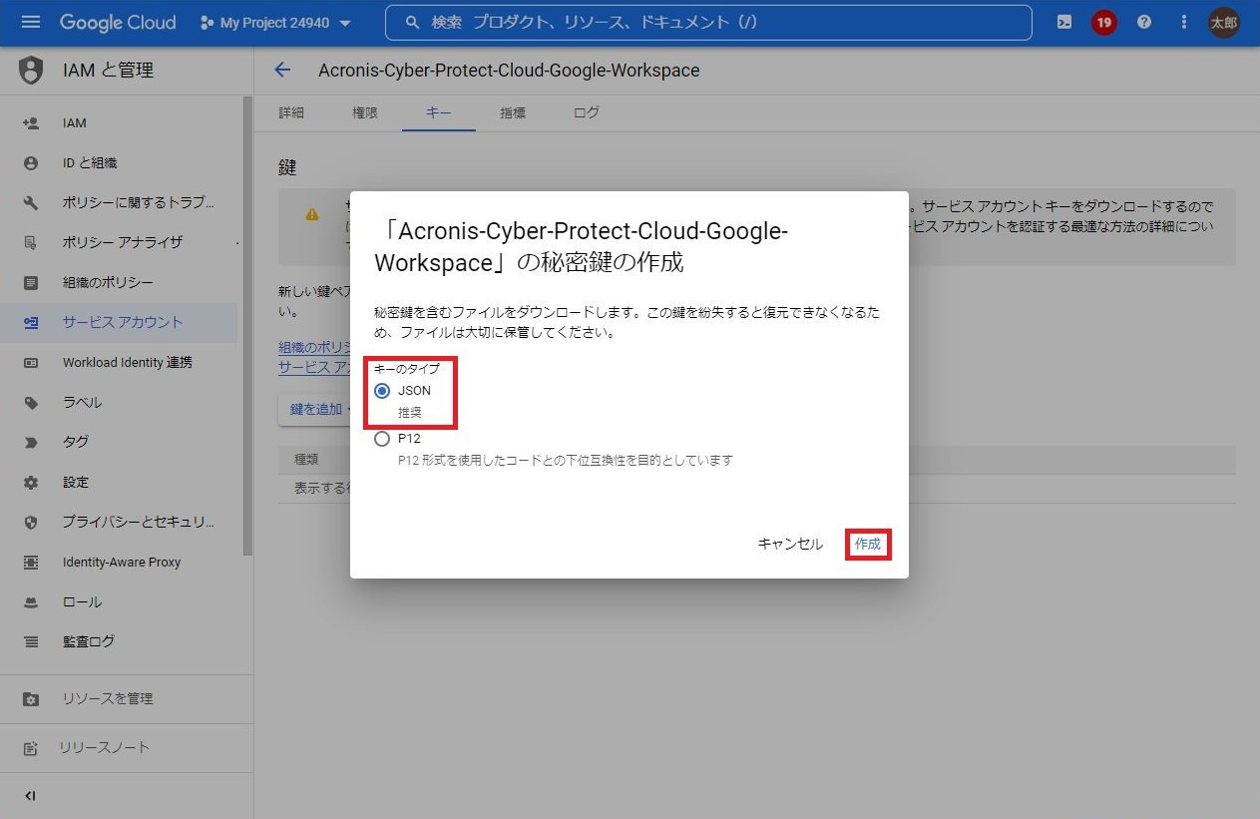Click the search field in the top bar
The width and height of the screenshot is (1260, 819).
tap(708, 23)
